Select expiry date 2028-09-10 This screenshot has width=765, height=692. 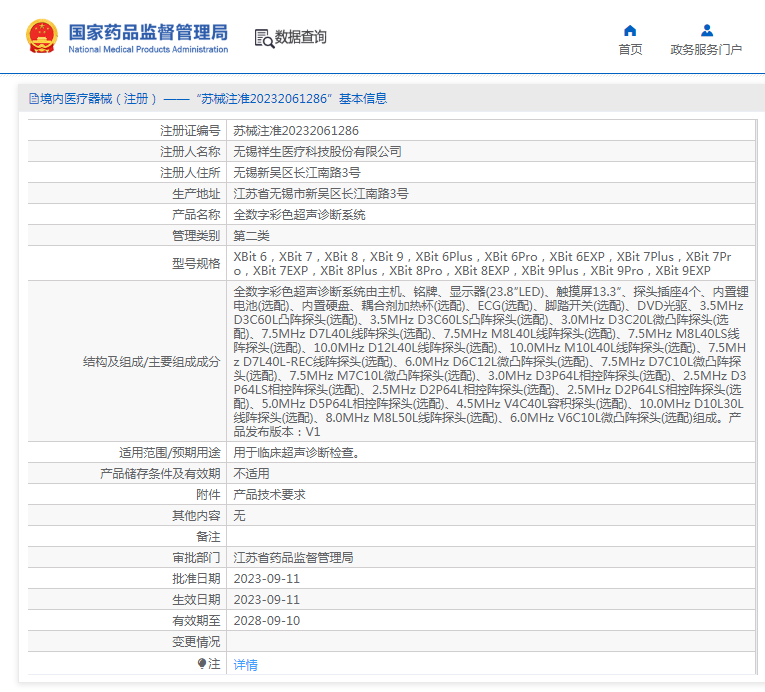click(266, 621)
